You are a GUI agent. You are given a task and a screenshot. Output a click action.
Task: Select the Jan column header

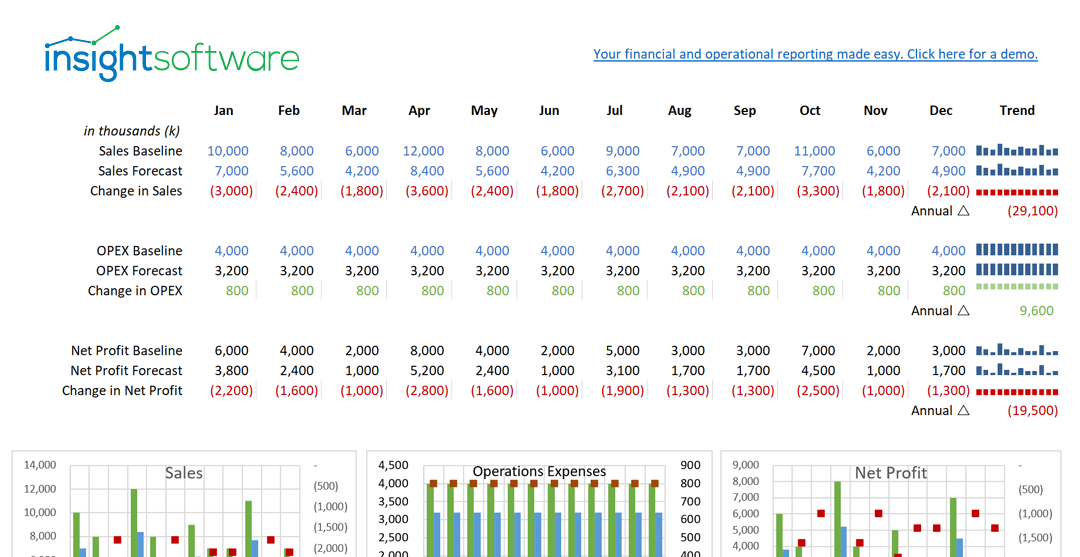tap(223, 110)
